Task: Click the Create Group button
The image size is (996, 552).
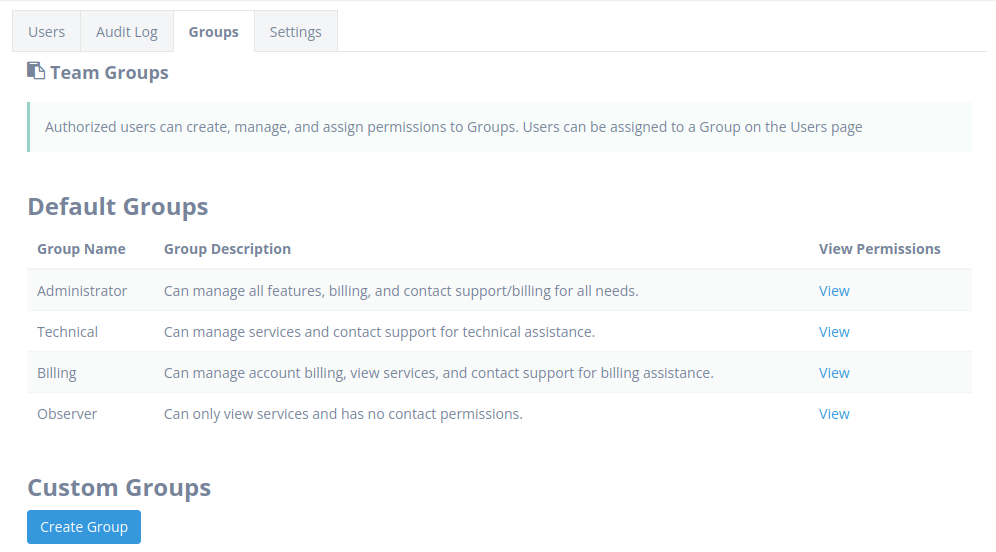Action: pyautogui.click(x=84, y=527)
